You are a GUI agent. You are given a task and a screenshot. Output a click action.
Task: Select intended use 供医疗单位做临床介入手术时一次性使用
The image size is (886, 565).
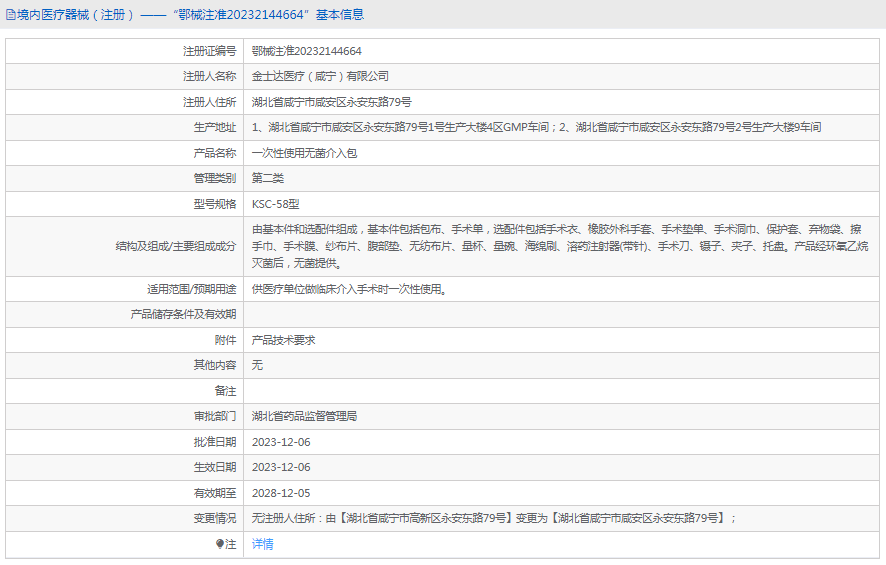point(349,289)
